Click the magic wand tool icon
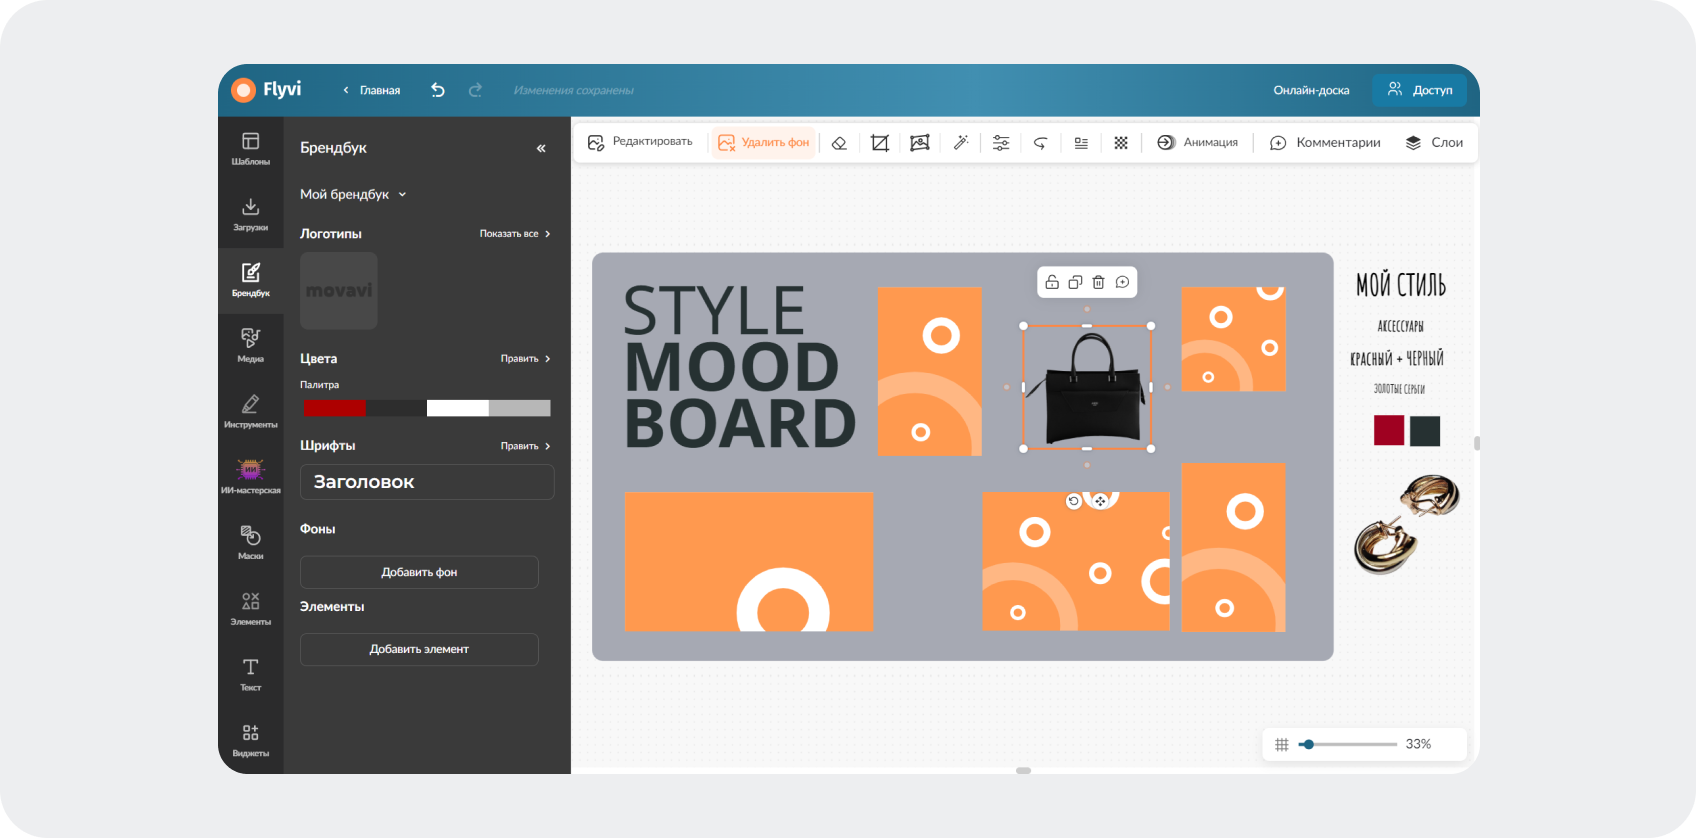The height and width of the screenshot is (838, 1696). pyautogui.click(x=961, y=143)
